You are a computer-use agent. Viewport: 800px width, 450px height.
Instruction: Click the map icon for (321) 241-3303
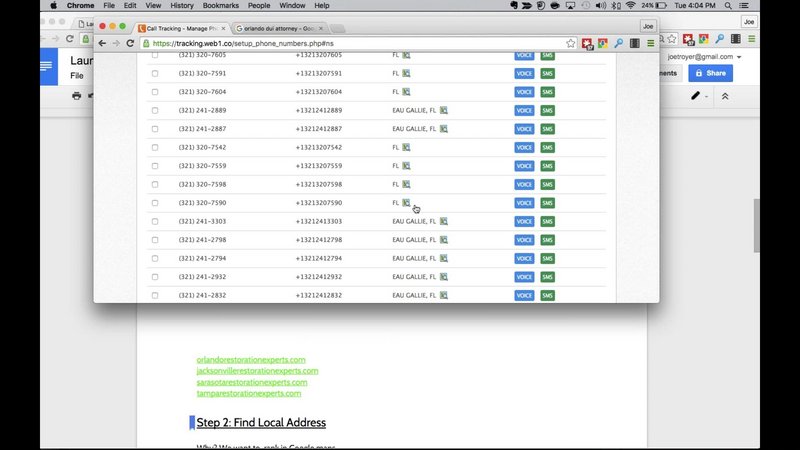444,221
